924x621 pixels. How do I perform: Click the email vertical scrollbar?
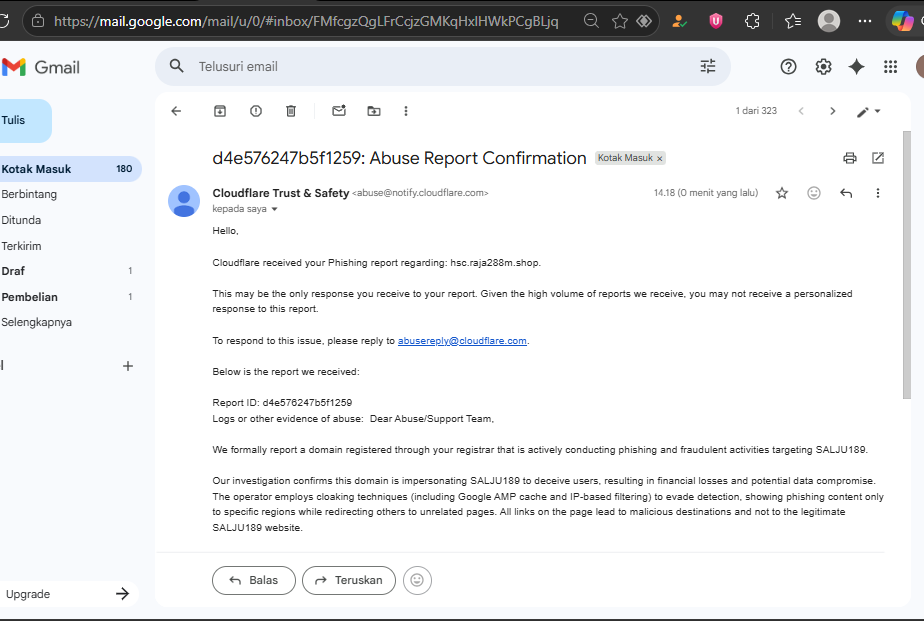click(907, 265)
